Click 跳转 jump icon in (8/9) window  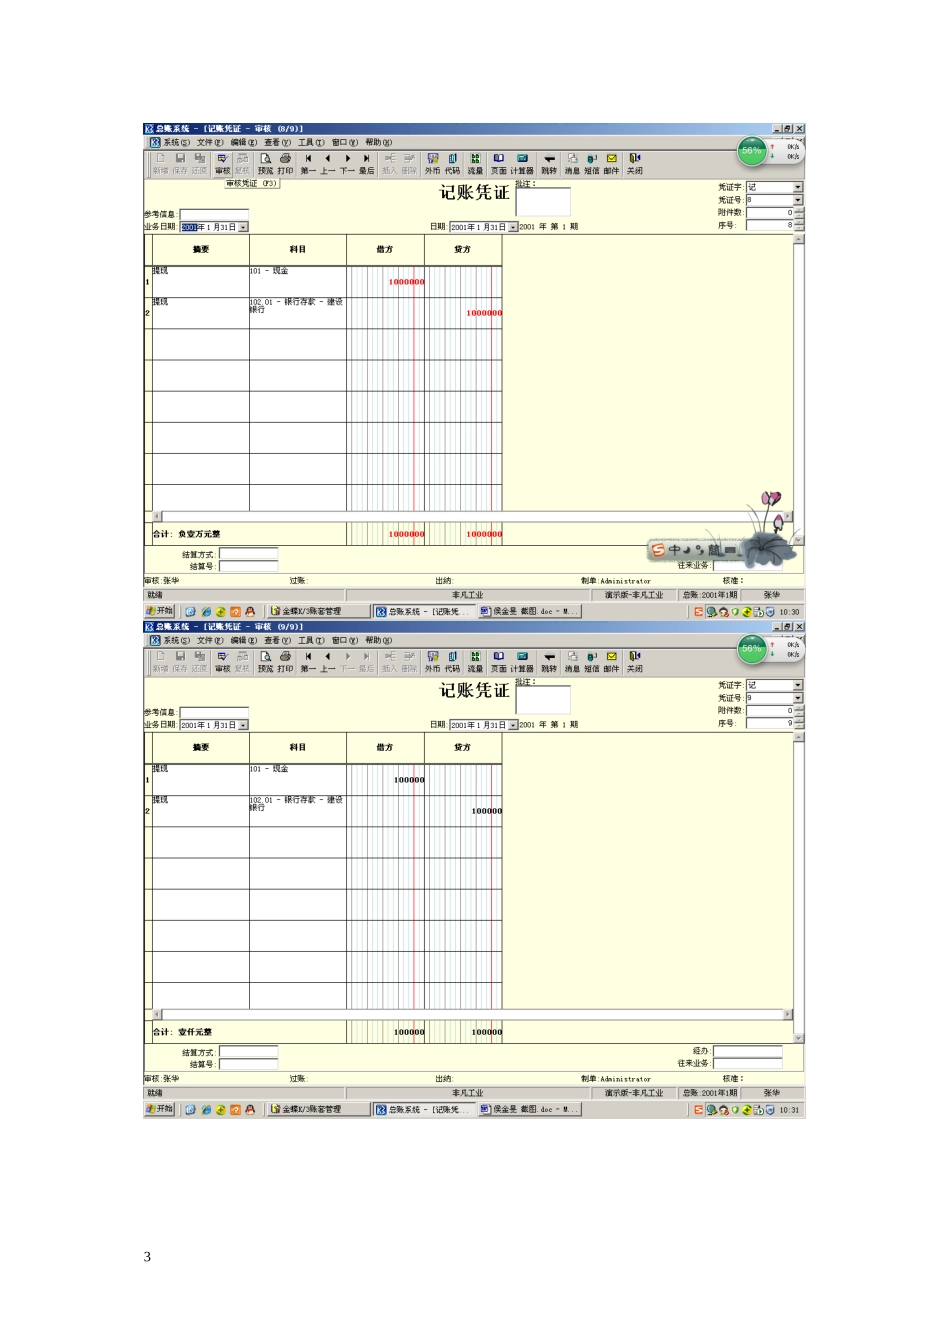click(x=549, y=164)
